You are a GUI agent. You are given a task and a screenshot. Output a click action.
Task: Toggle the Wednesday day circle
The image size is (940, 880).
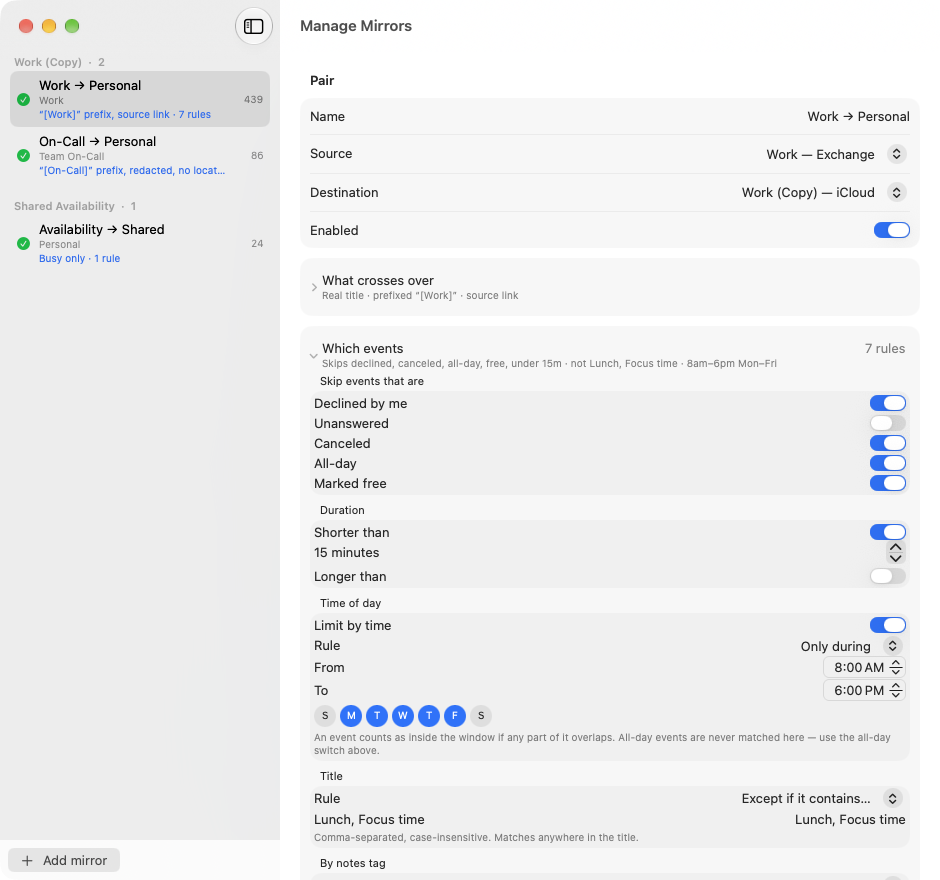pos(403,715)
